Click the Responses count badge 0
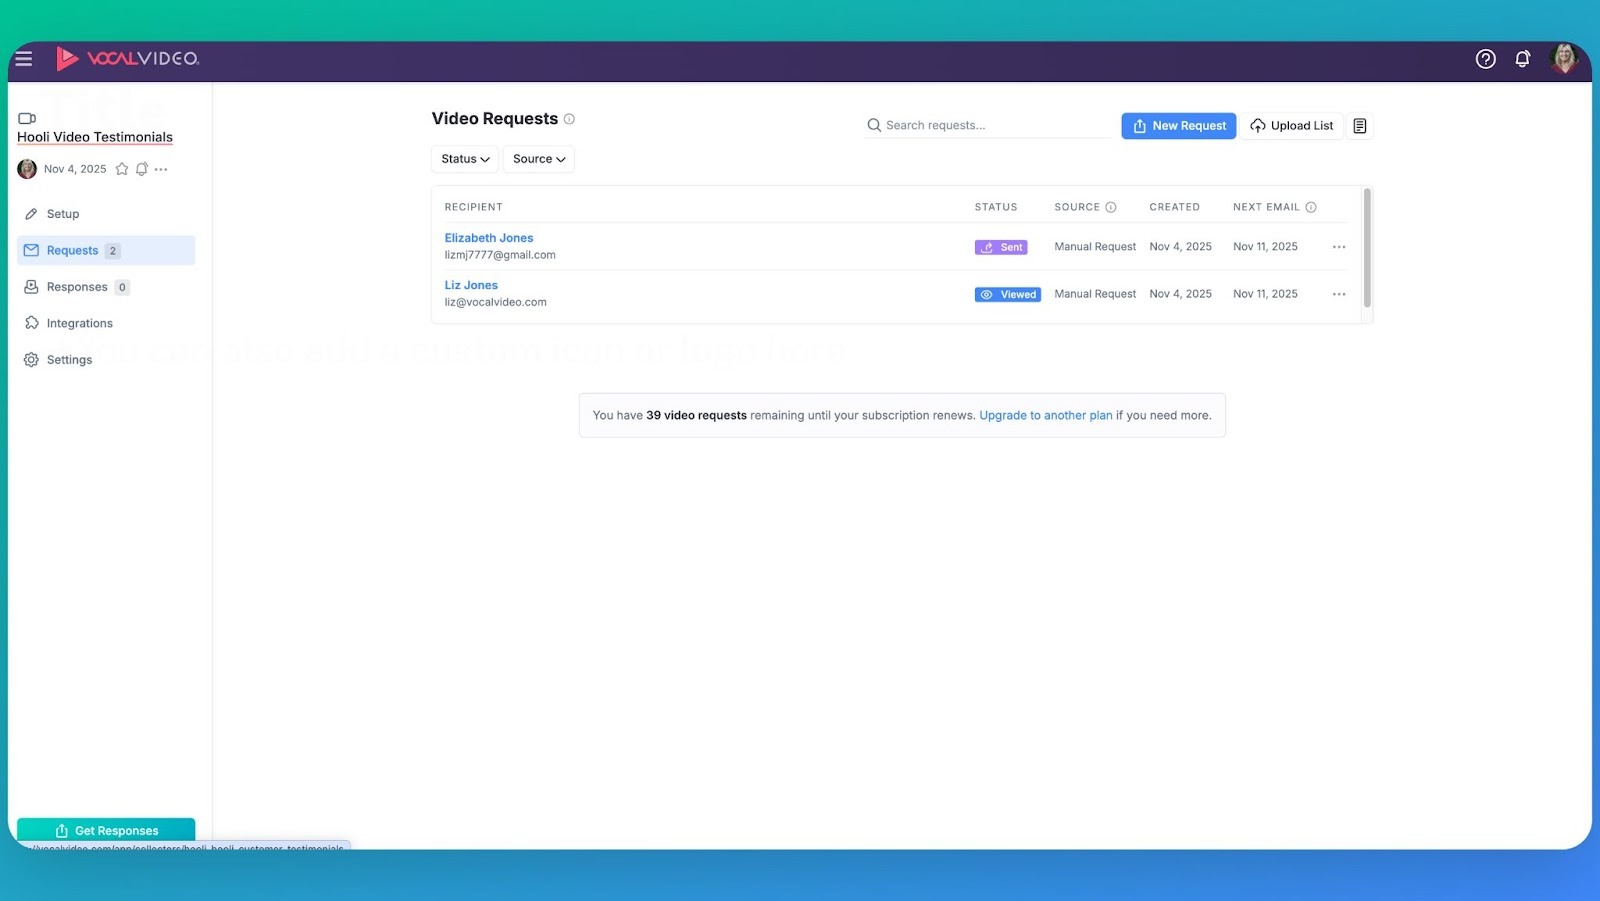The width and height of the screenshot is (1600, 901). 122,287
